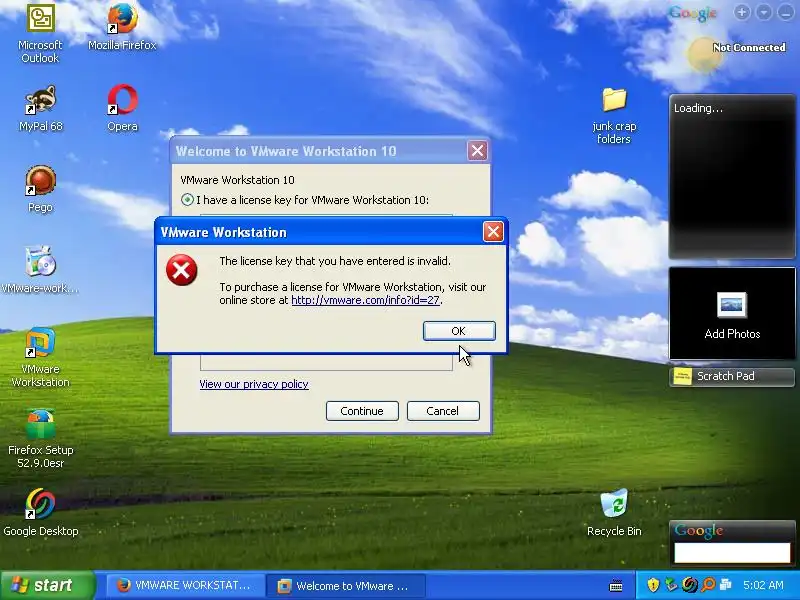
Task: Open the vmware.com/info?id=27 store link
Action: point(365,300)
